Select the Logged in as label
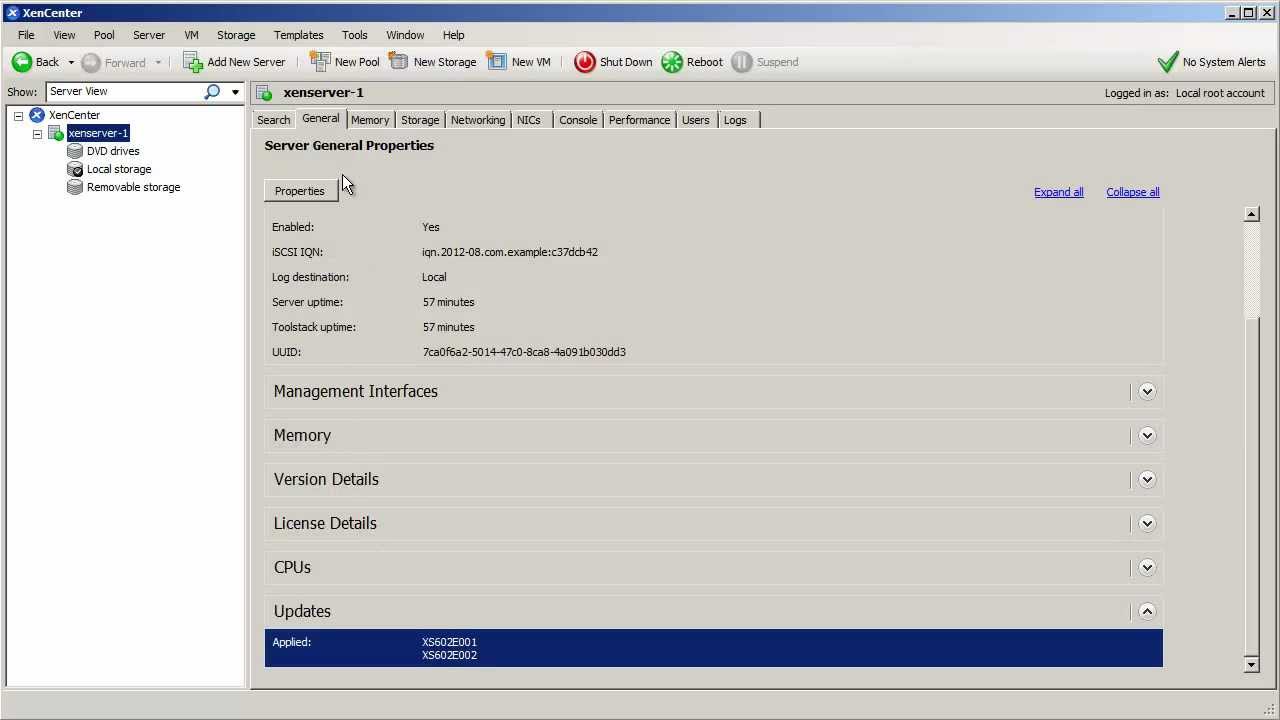Image resolution: width=1280 pixels, height=720 pixels. pos(1137,93)
